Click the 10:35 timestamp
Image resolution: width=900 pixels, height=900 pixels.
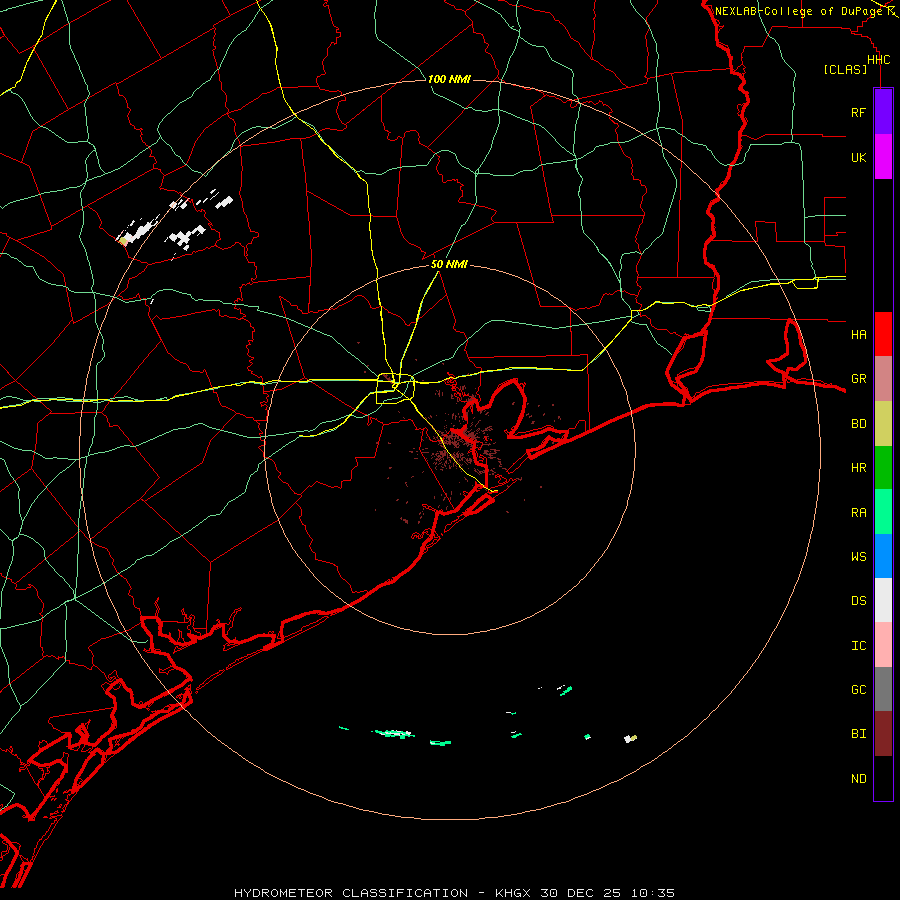pos(653,893)
